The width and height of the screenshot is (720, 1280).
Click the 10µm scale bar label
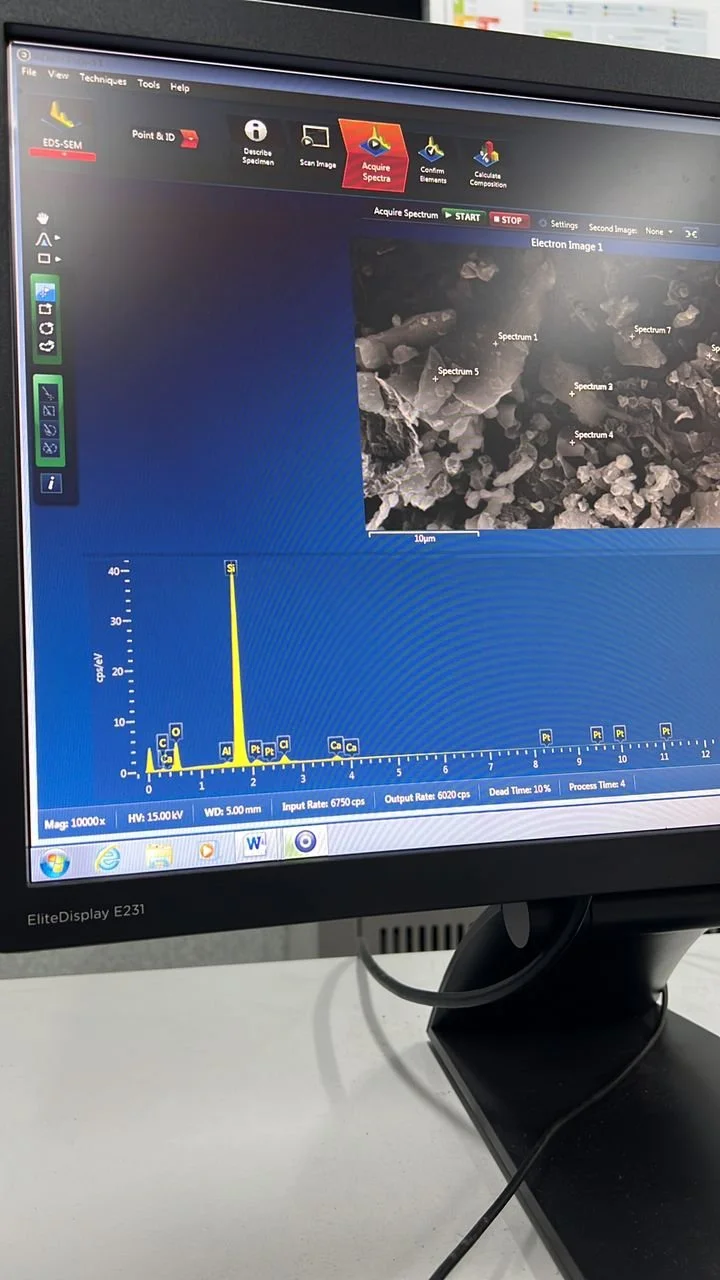tap(424, 539)
